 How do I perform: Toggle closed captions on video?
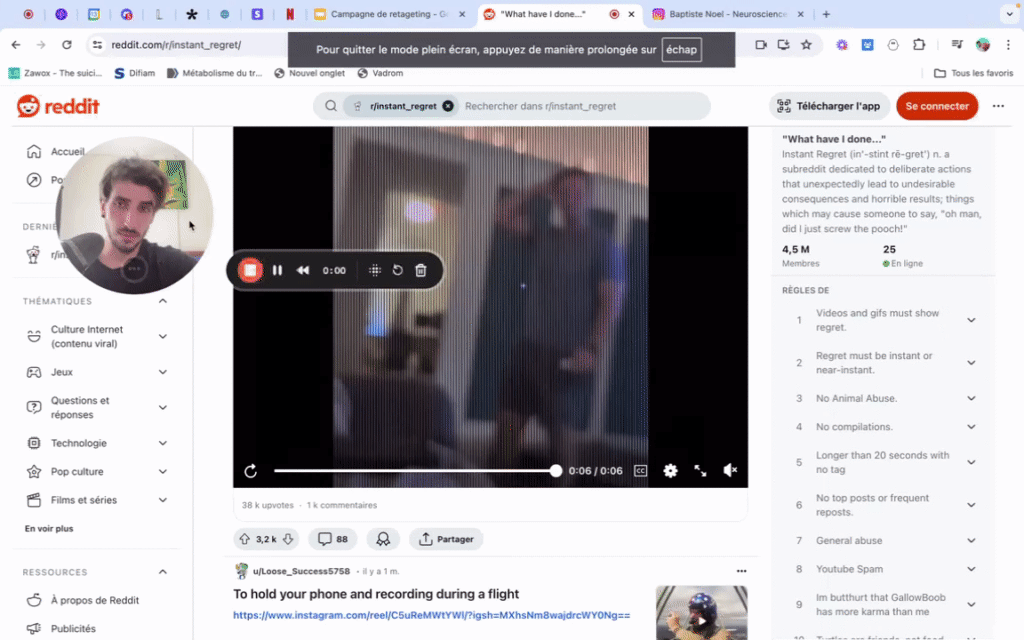click(x=641, y=471)
